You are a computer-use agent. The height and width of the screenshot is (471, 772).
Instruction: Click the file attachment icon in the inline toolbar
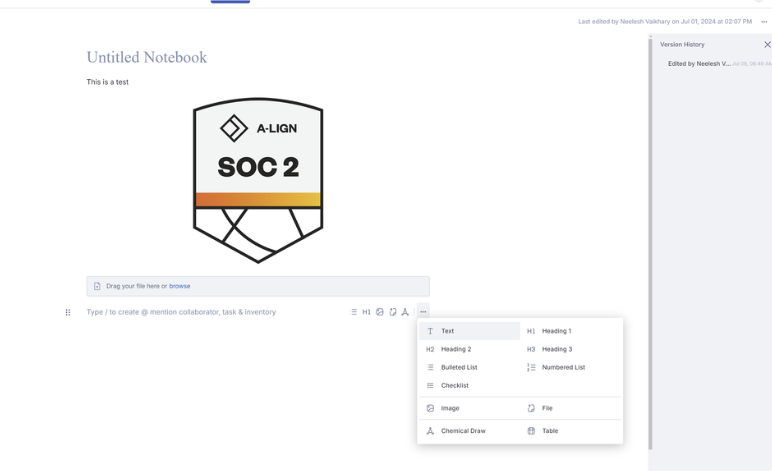tap(392, 312)
